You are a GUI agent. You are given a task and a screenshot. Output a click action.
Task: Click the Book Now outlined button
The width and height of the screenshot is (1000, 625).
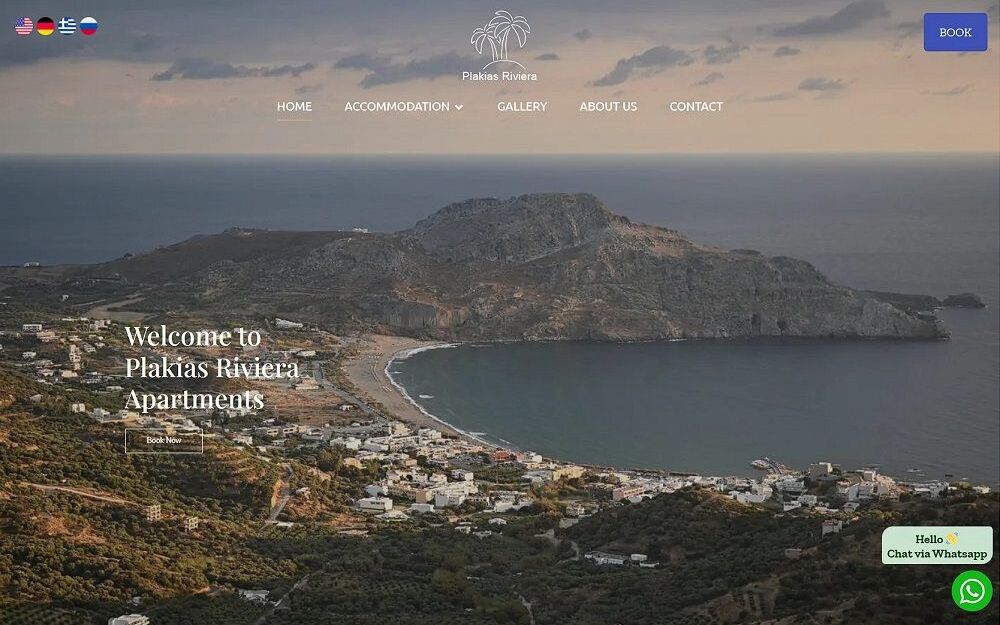164,441
